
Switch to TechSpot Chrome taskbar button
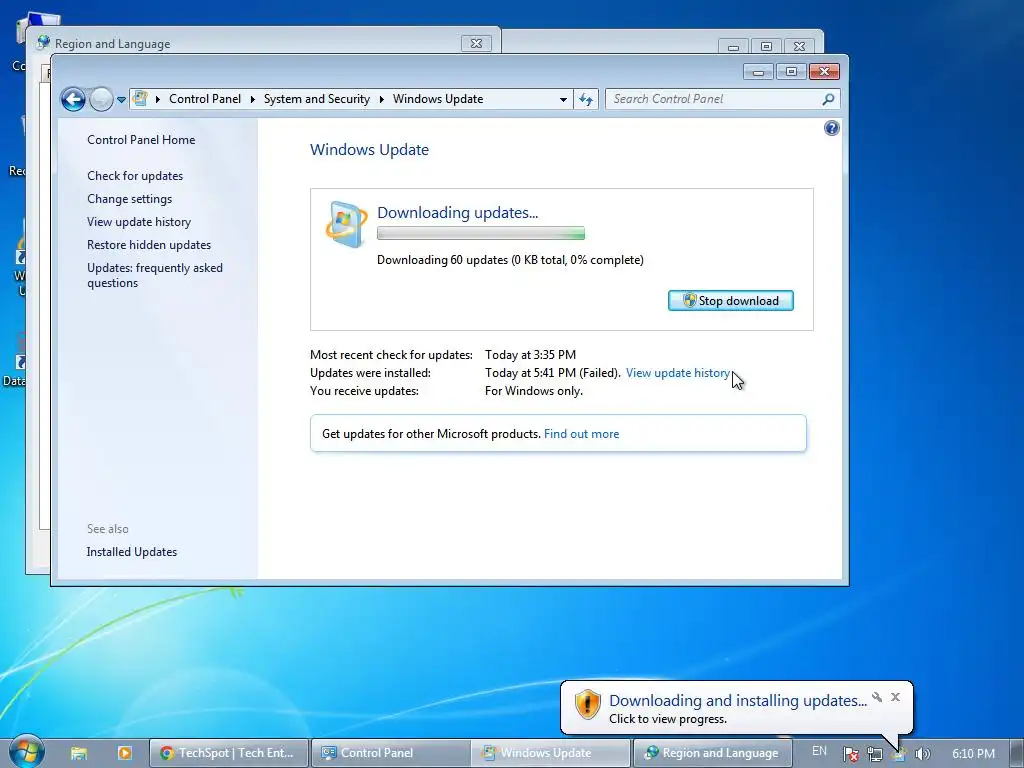click(227, 753)
